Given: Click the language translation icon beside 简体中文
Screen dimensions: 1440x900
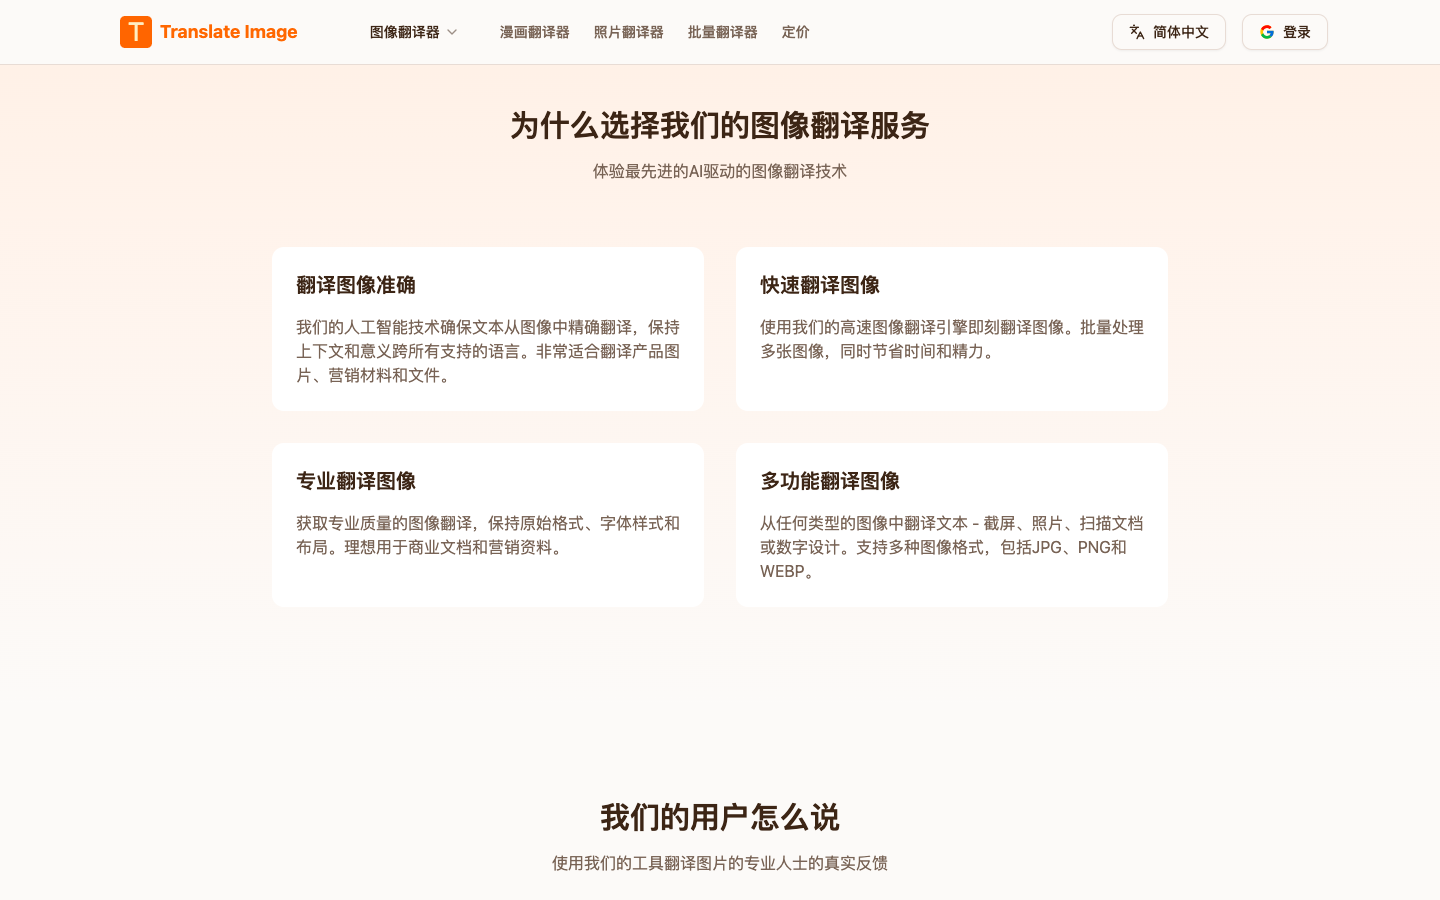Looking at the screenshot, I should tap(1137, 32).
